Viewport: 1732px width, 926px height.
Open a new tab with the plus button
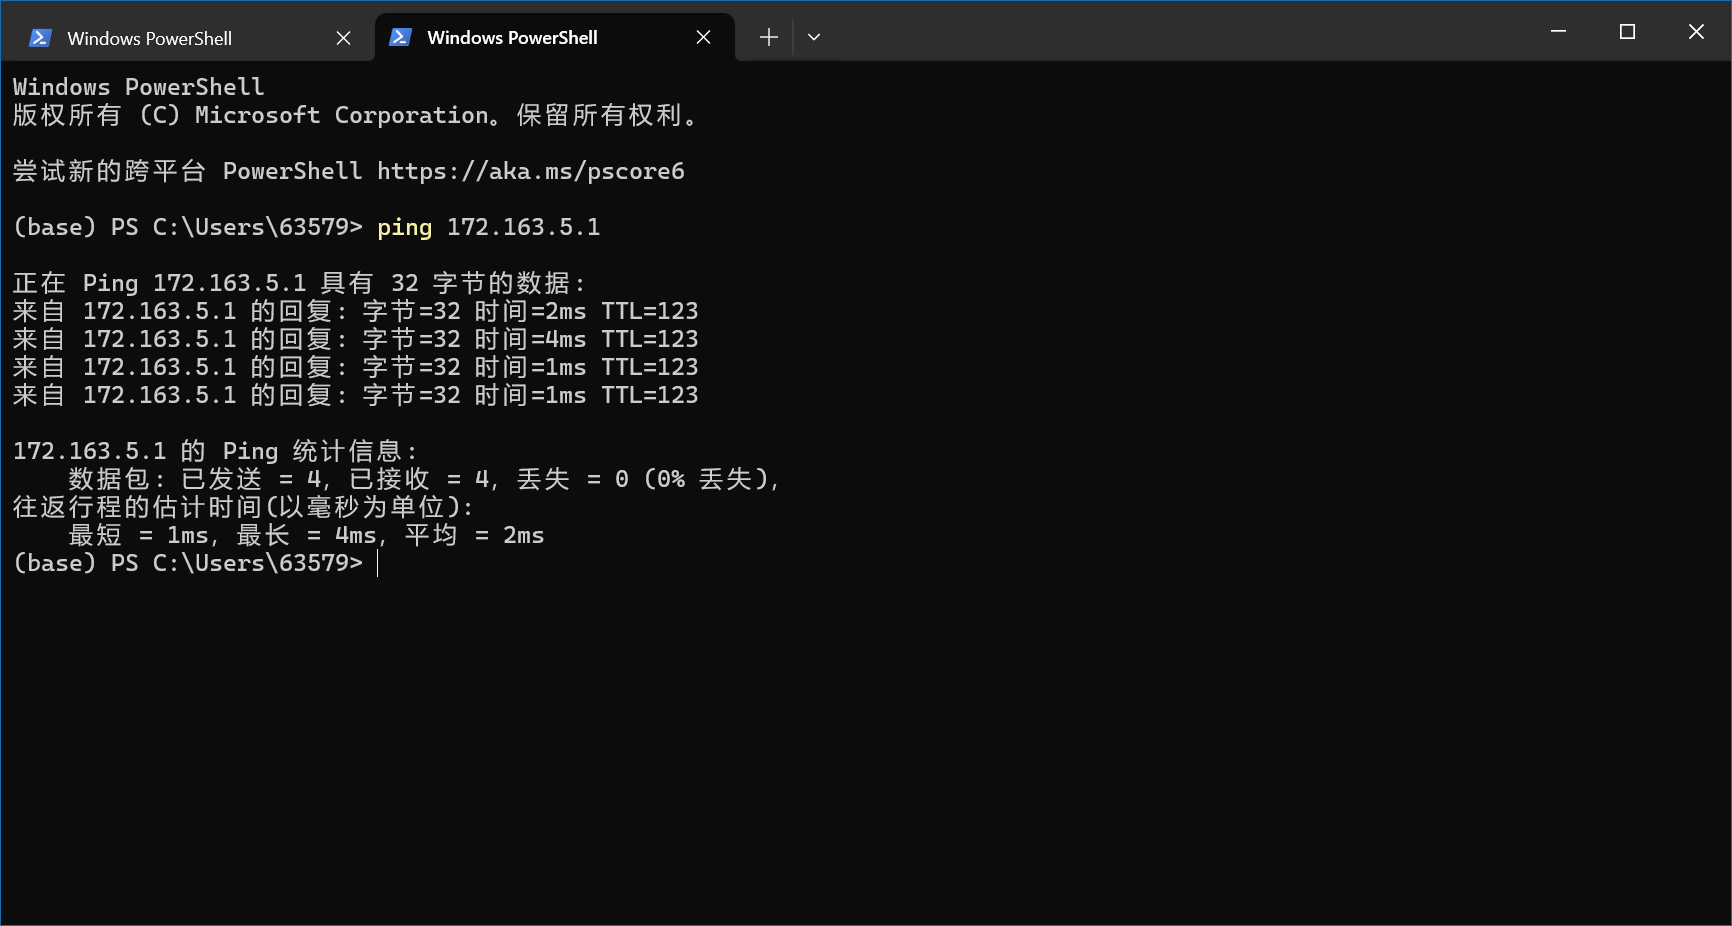click(x=768, y=37)
